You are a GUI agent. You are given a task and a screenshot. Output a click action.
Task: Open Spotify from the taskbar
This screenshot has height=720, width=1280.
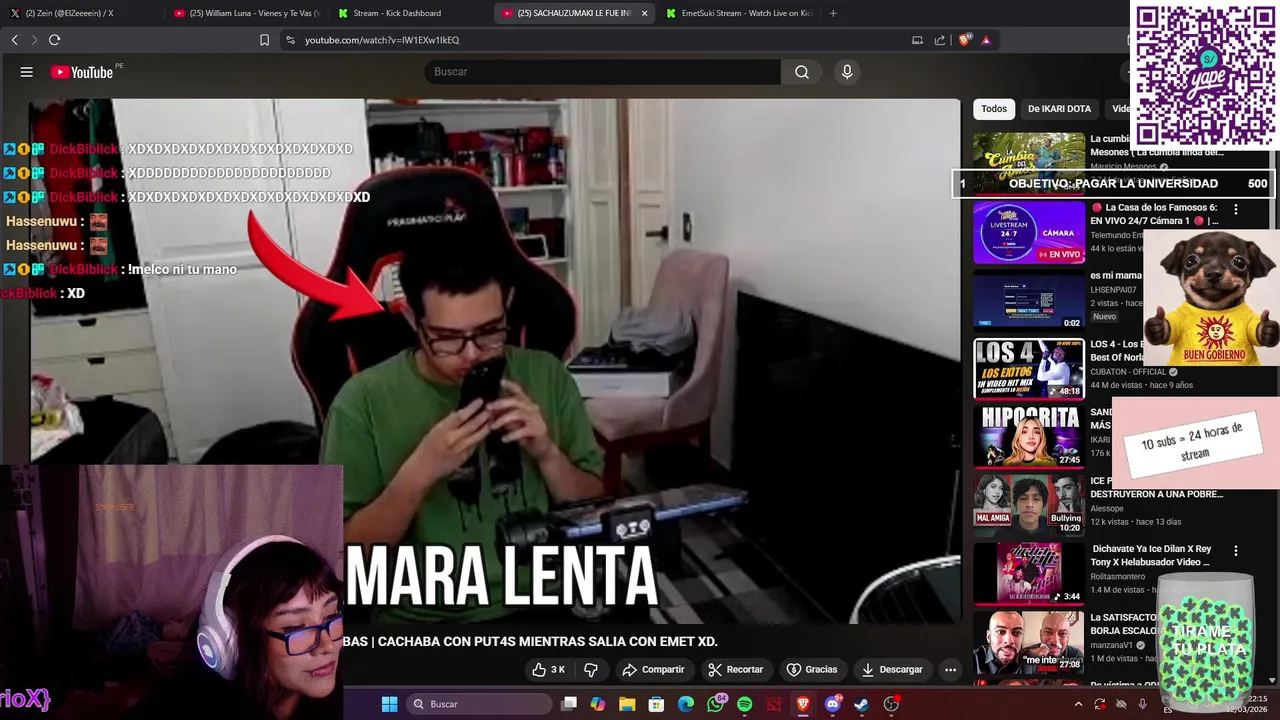pos(744,704)
